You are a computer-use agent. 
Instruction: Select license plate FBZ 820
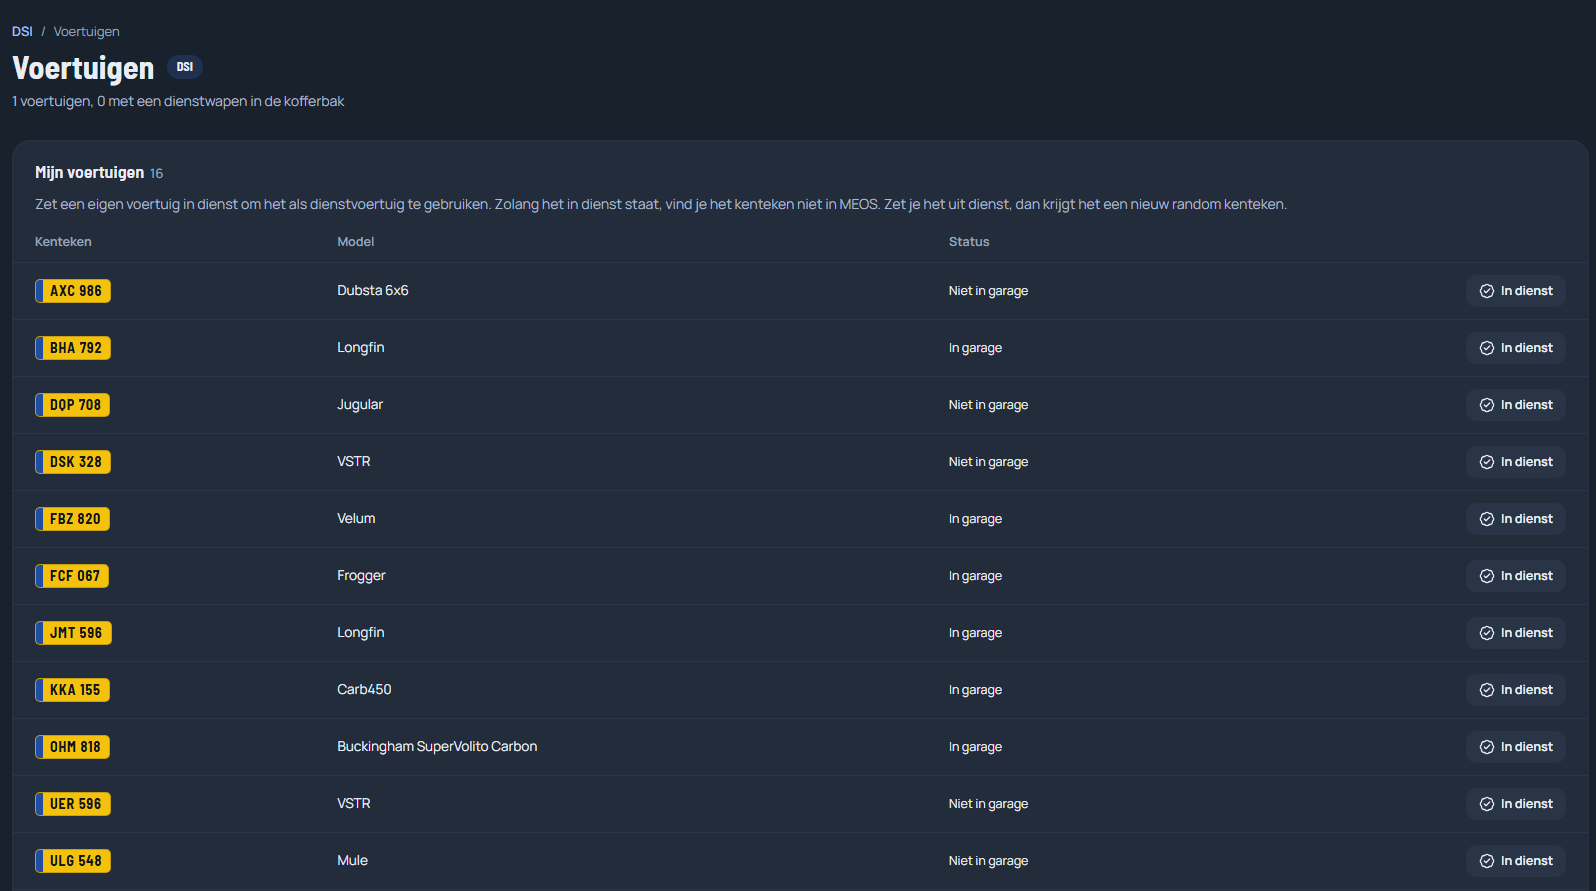[x=72, y=519]
